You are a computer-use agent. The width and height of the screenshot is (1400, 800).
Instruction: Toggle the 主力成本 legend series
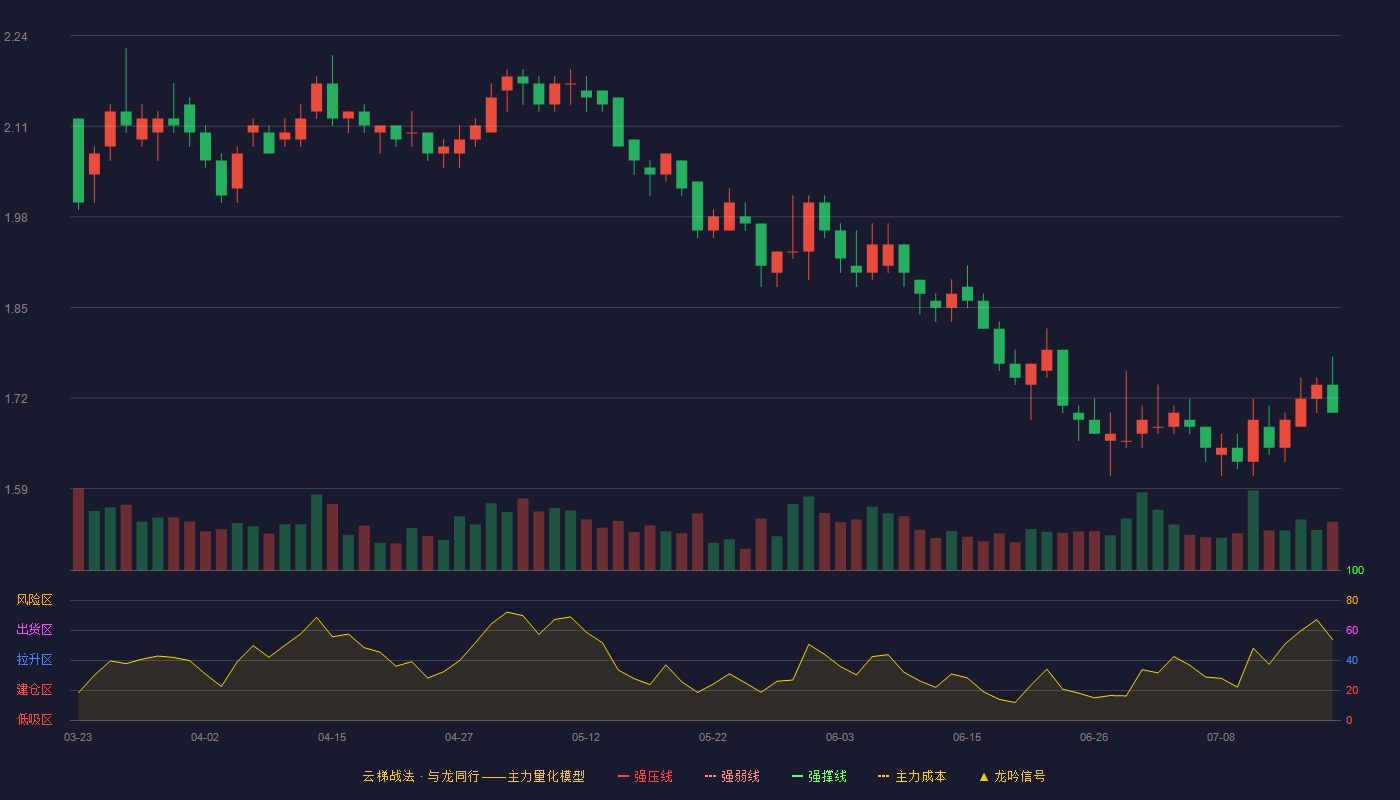coord(912,776)
